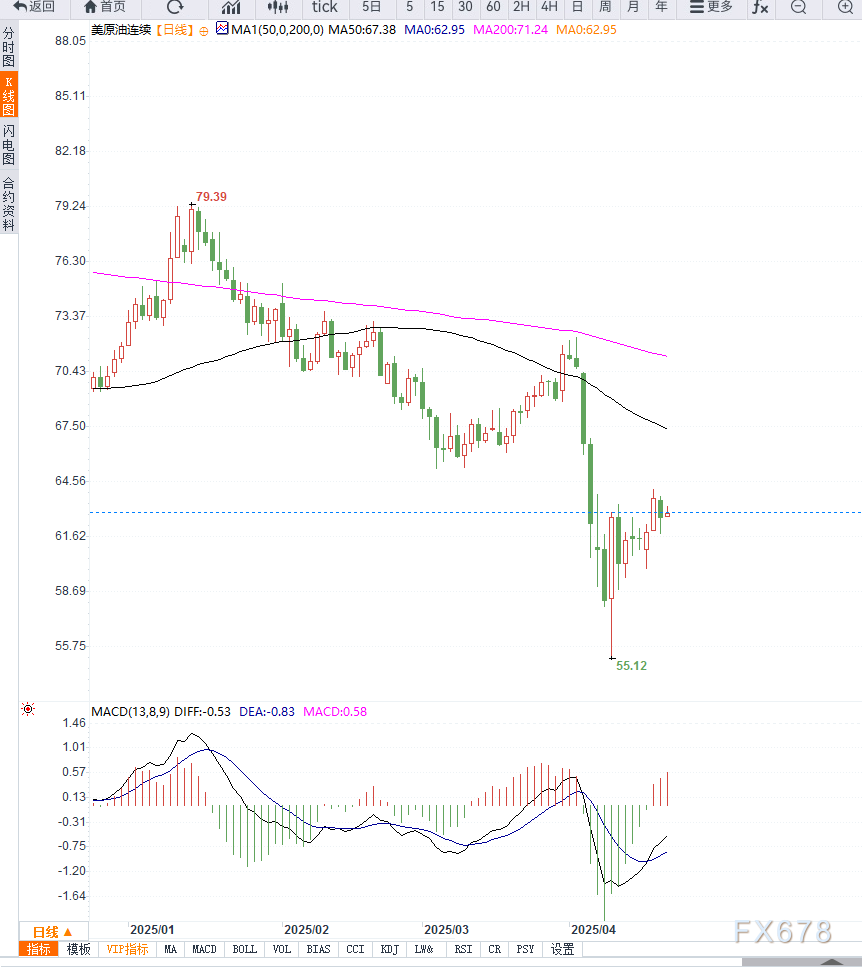Click the orange circle beside 日线 label

[204, 31]
